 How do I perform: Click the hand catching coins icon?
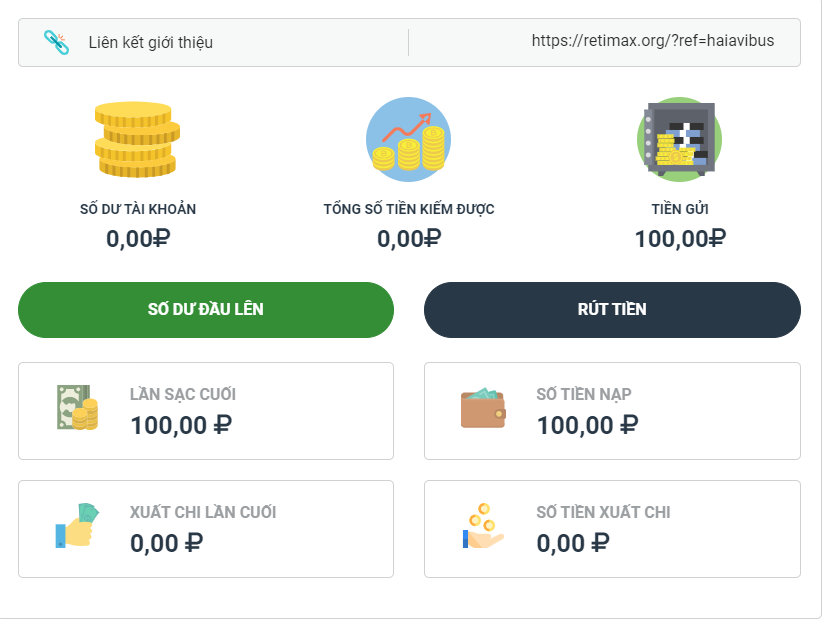point(482,526)
